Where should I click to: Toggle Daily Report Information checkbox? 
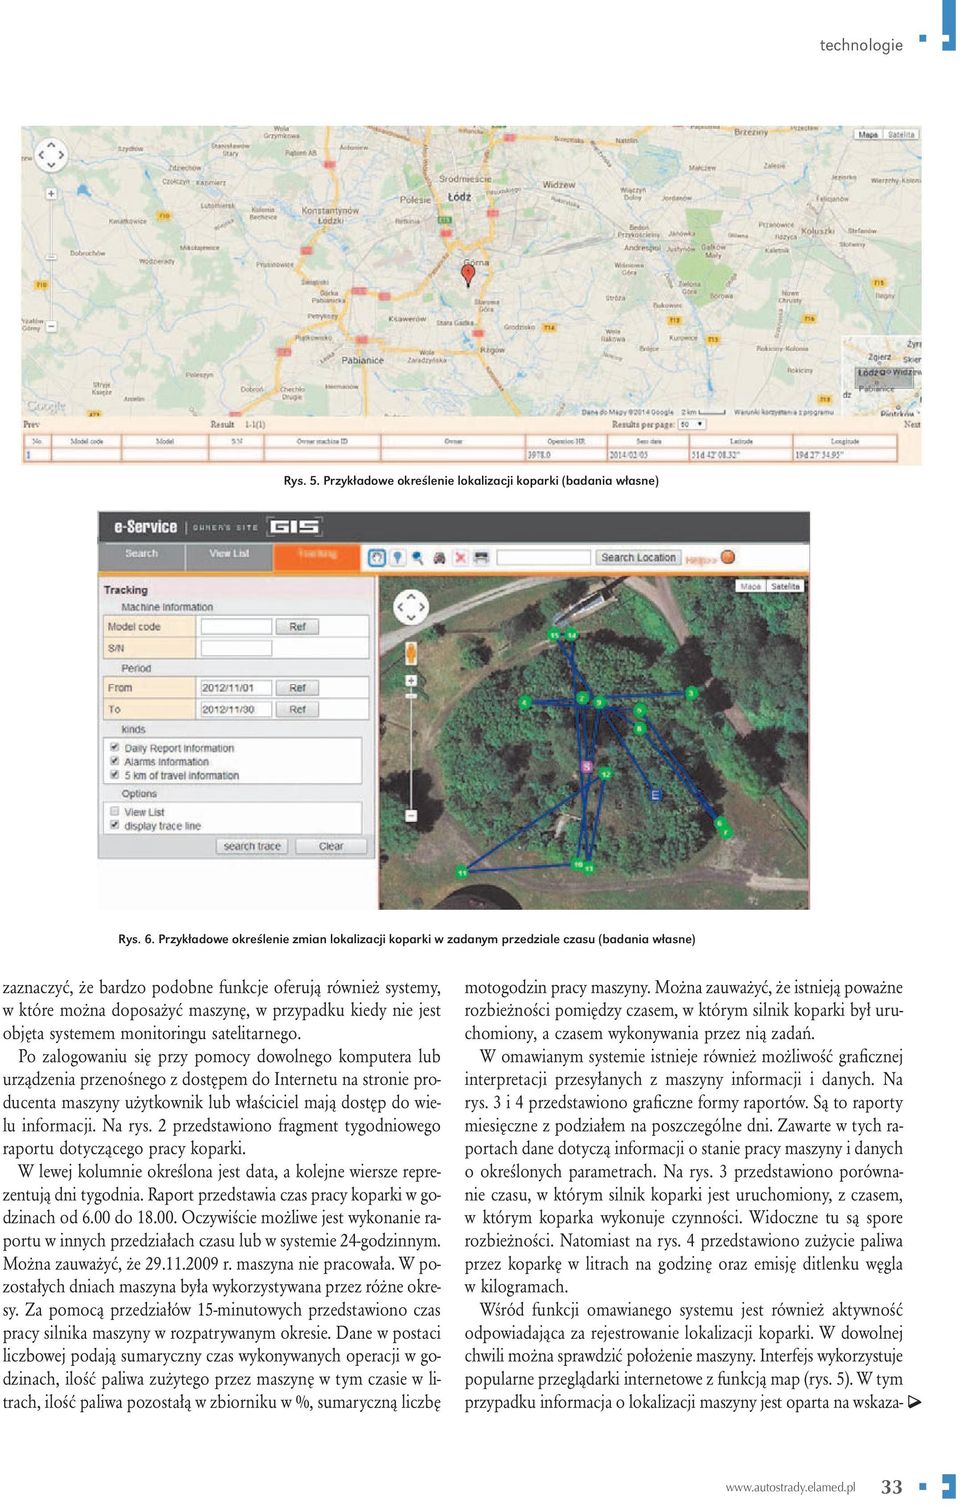[114, 747]
